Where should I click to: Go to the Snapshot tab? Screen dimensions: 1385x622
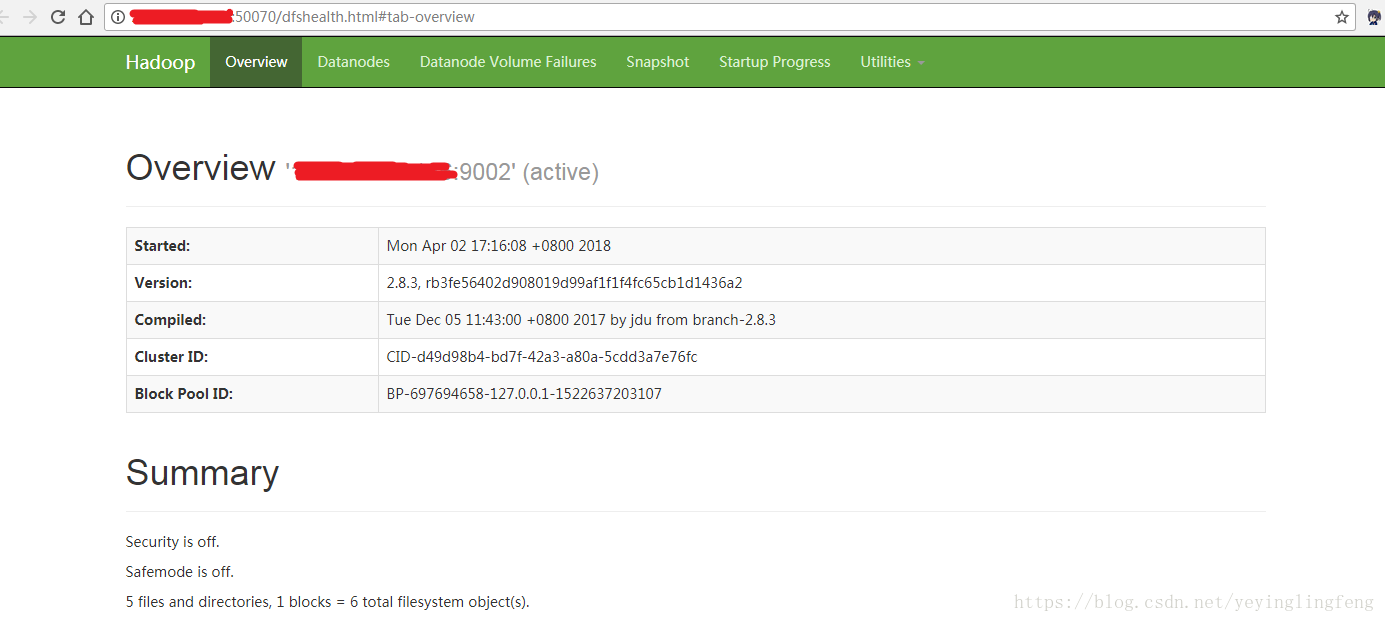point(658,62)
